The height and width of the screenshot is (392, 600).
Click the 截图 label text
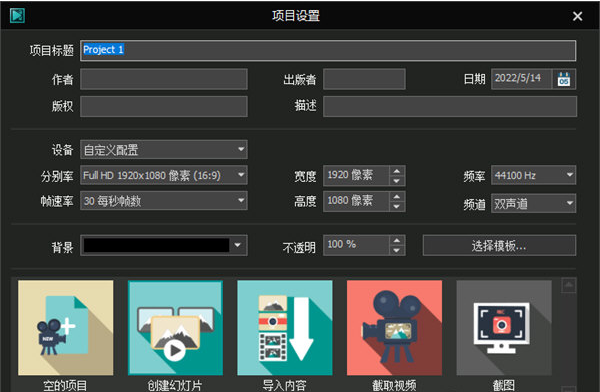(x=504, y=385)
